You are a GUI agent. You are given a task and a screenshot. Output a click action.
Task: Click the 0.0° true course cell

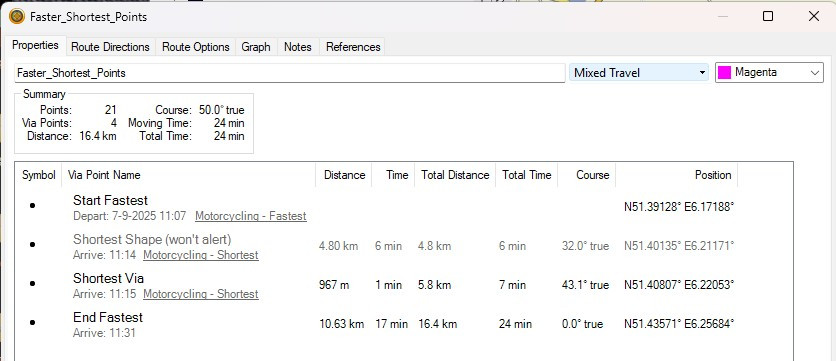pos(582,324)
